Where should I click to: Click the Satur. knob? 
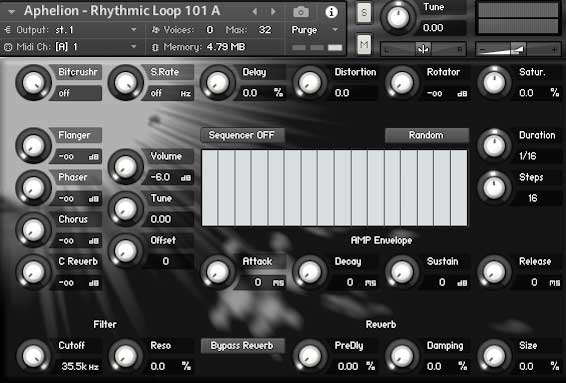tap(495, 83)
